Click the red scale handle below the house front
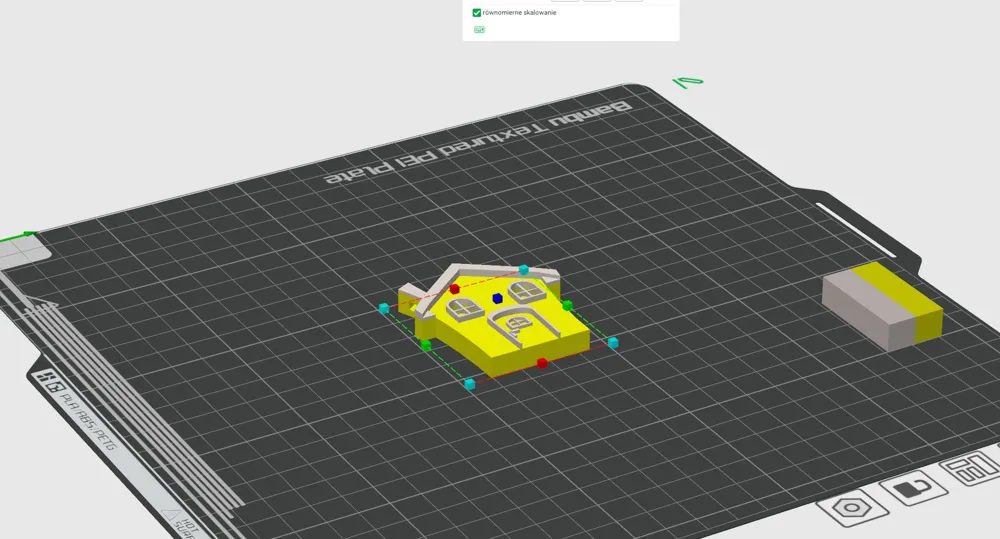Image resolution: width=1000 pixels, height=539 pixels. click(542, 363)
